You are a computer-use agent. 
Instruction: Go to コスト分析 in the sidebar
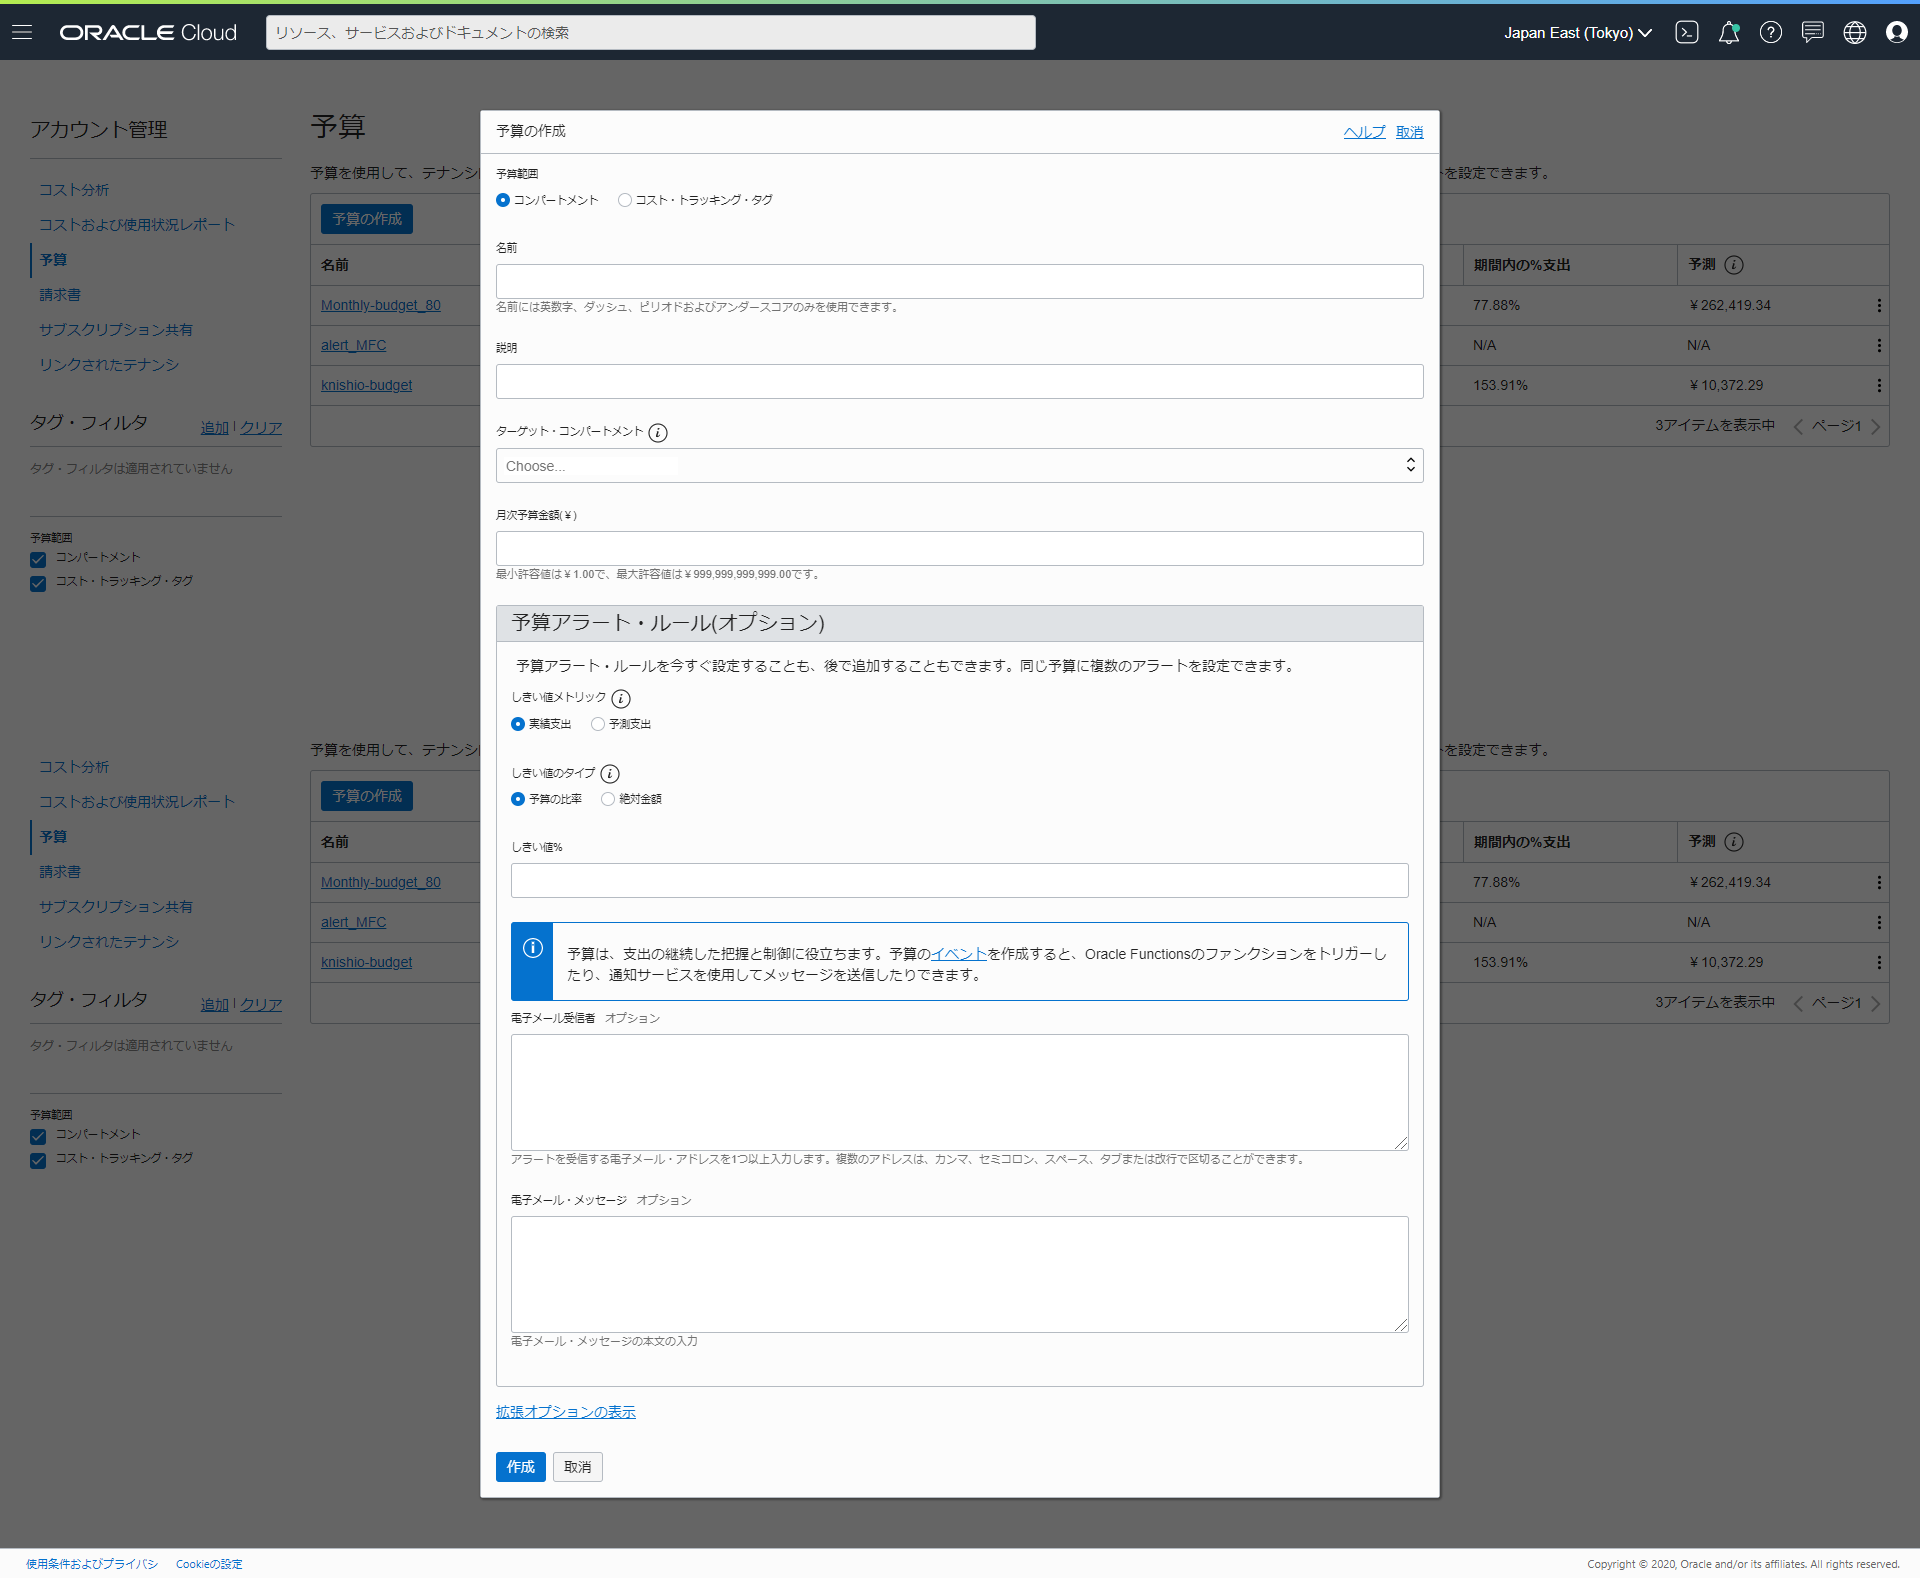click(74, 190)
